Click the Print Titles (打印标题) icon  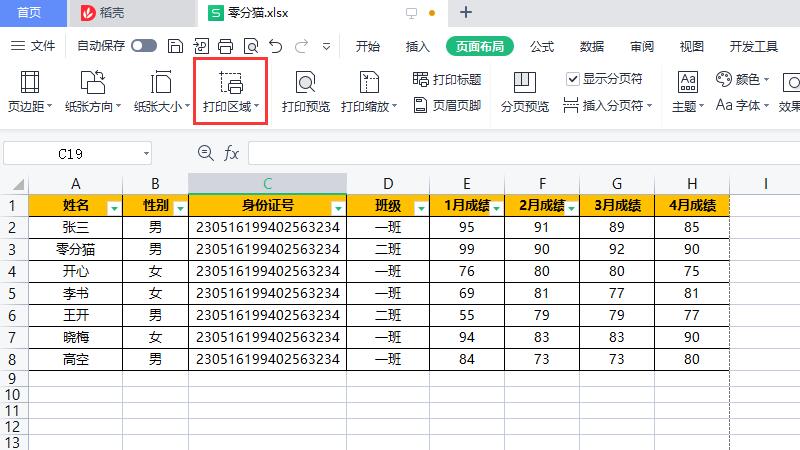pos(446,79)
